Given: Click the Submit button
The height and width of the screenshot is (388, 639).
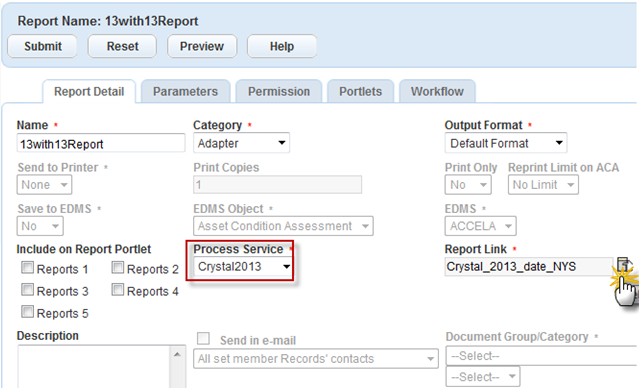Looking at the screenshot, I should tap(42, 46).
